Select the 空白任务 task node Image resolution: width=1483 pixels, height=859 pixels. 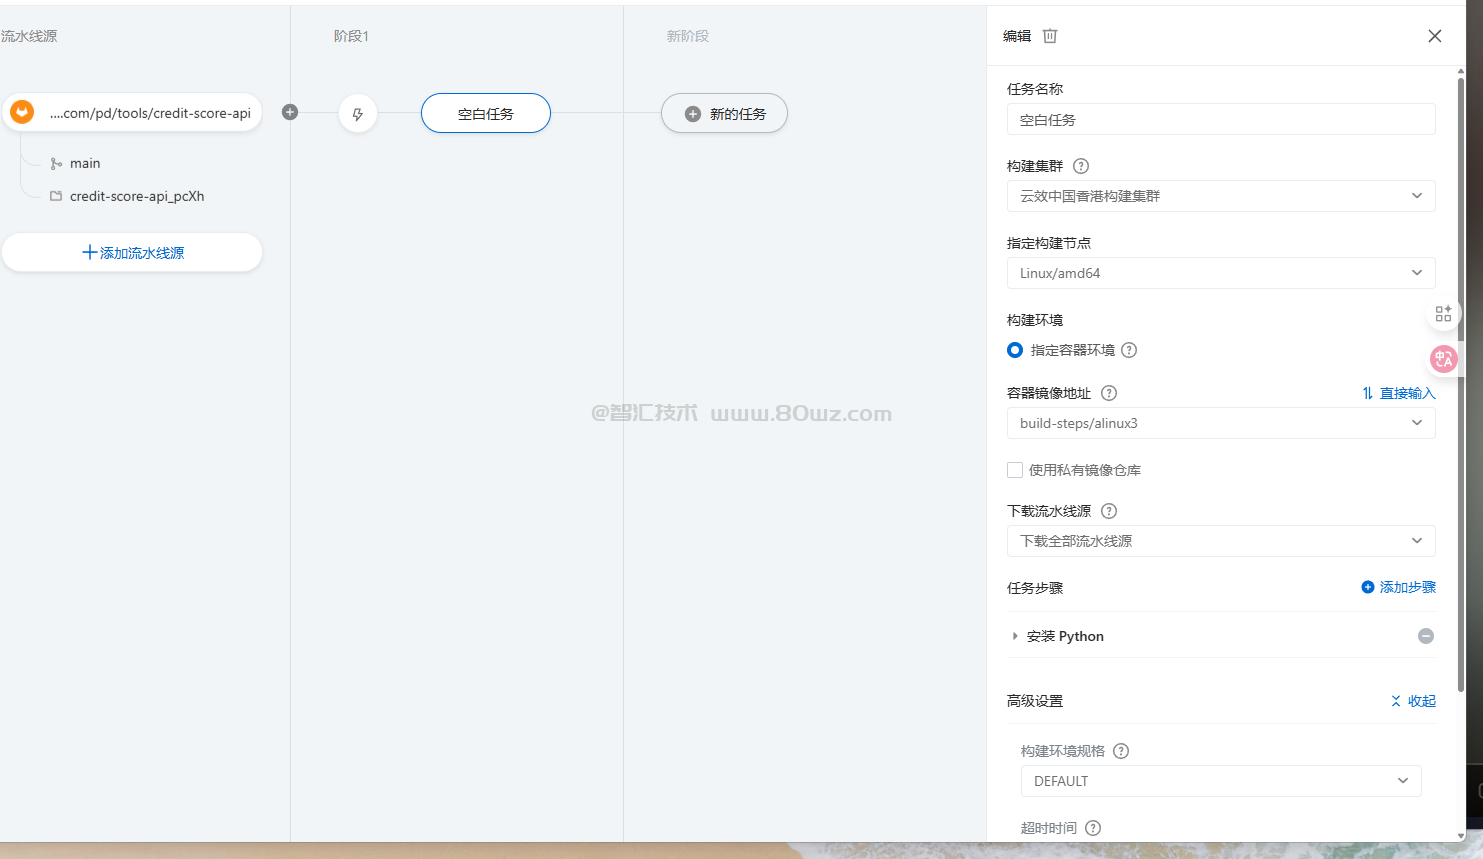point(485,114)
